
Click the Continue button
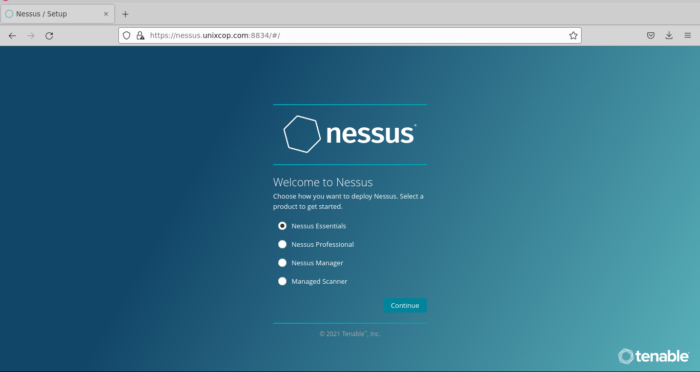point(405,305)
